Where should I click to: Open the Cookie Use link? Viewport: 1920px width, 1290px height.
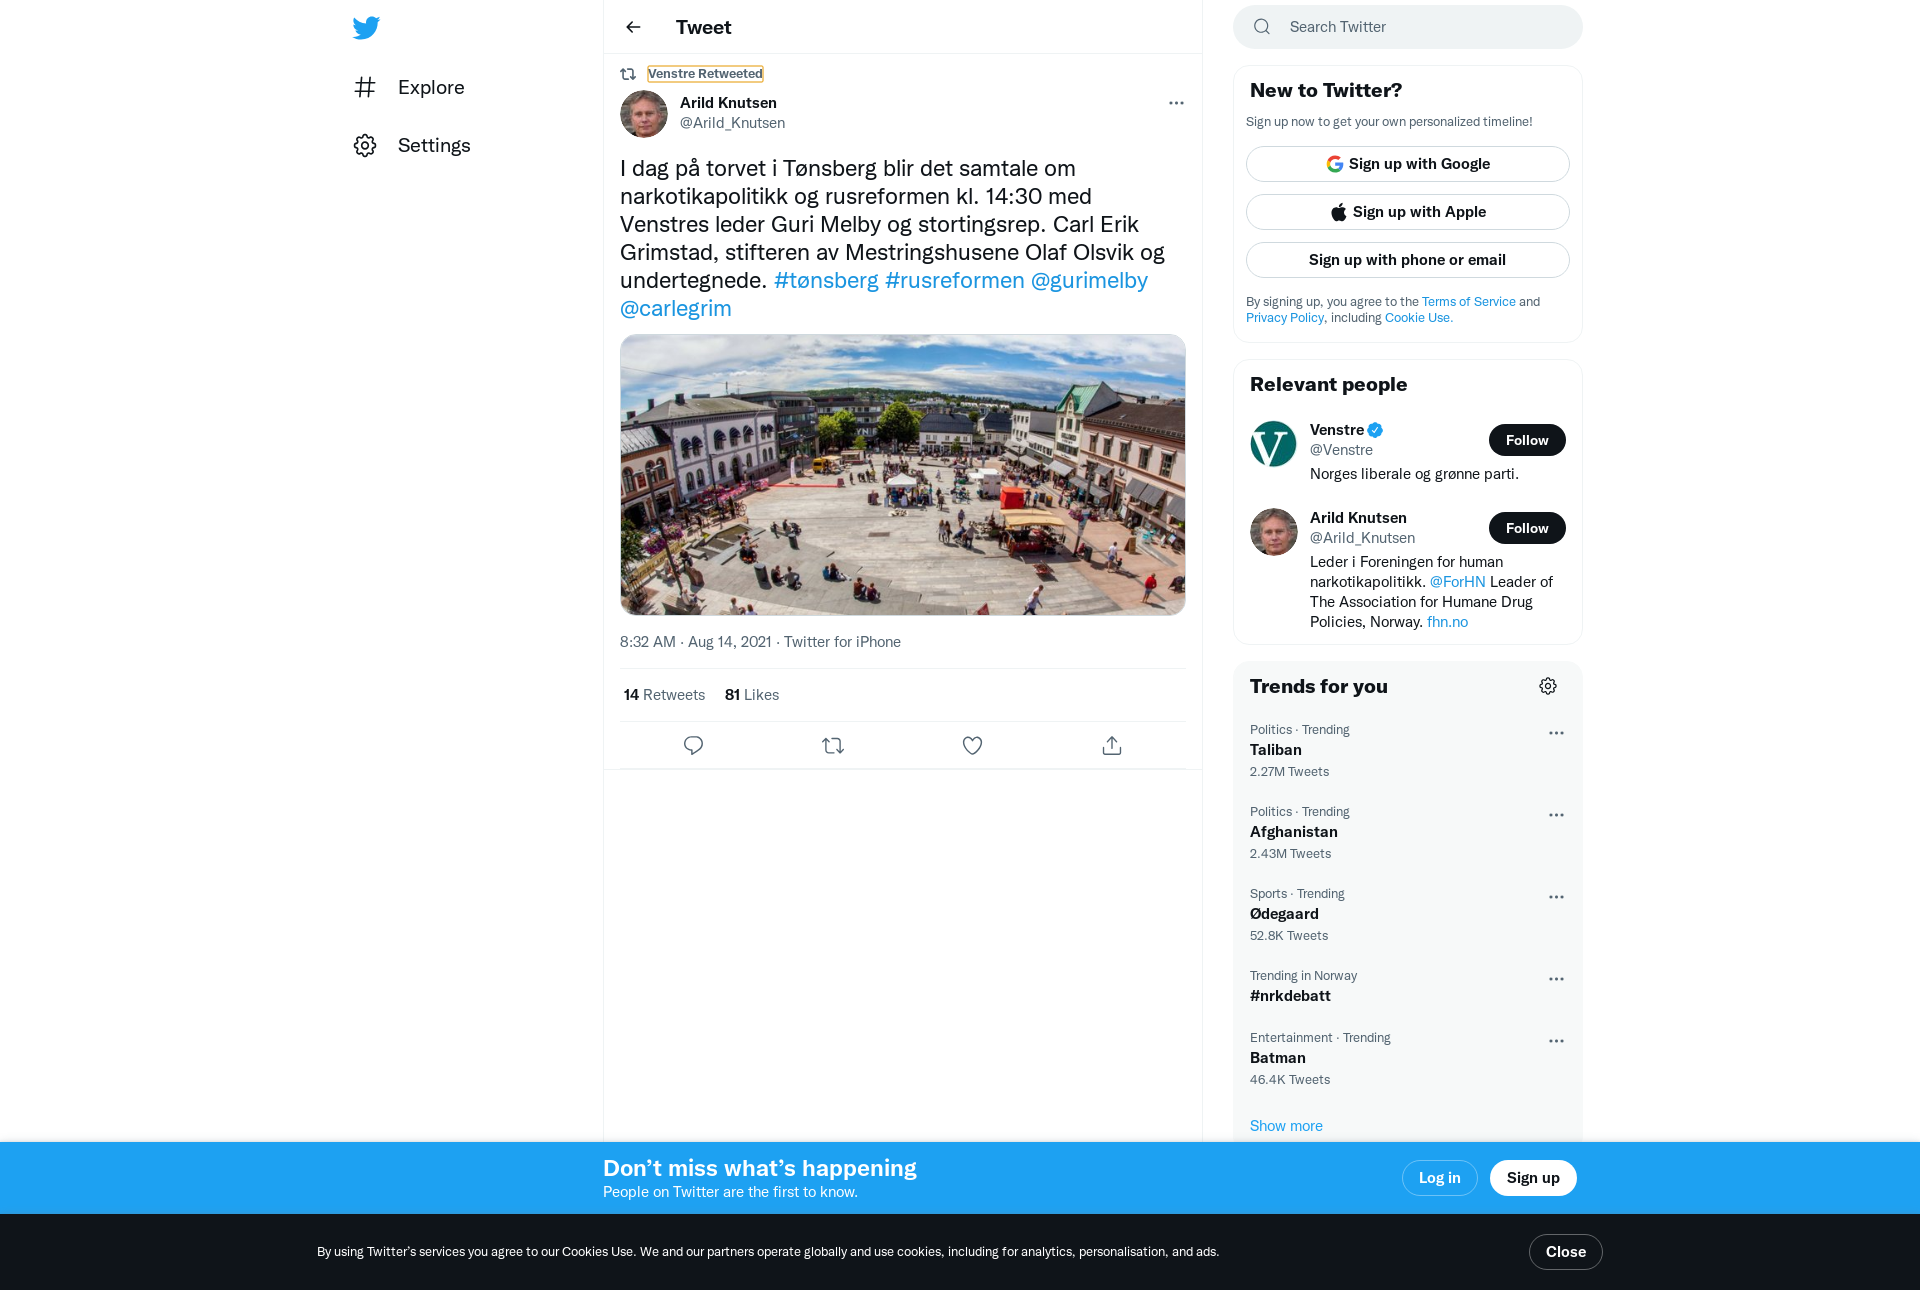point(1418,318)
